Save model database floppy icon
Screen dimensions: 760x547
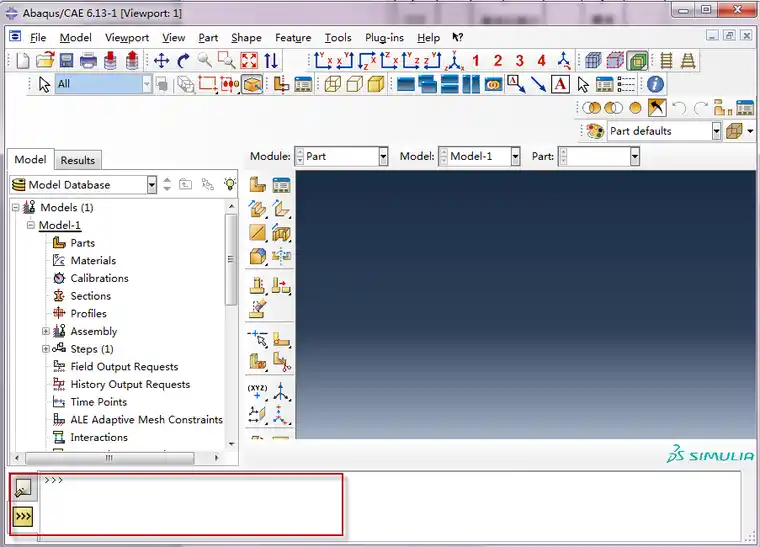[66, 61]
